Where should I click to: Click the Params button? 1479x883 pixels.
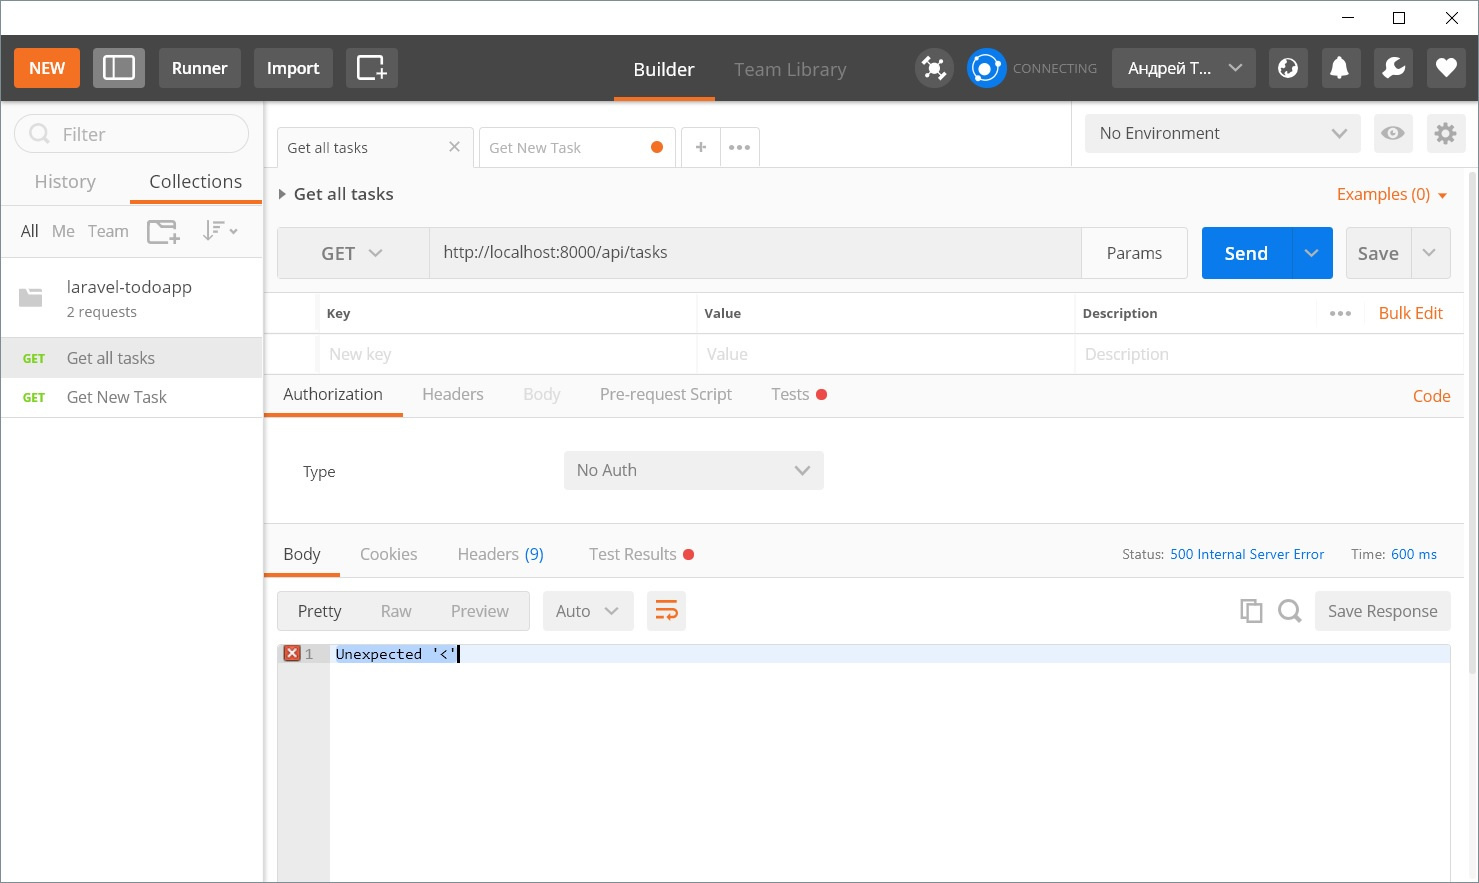click(x=1134, y=253)
